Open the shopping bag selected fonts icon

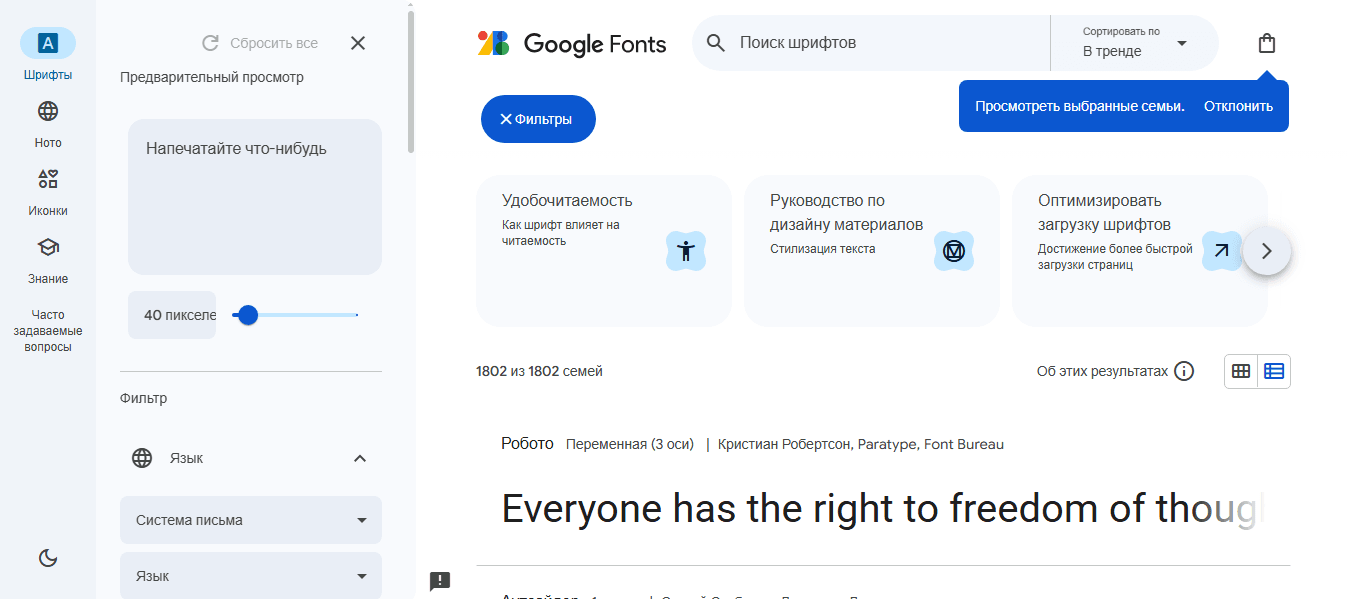[1267, 43]
